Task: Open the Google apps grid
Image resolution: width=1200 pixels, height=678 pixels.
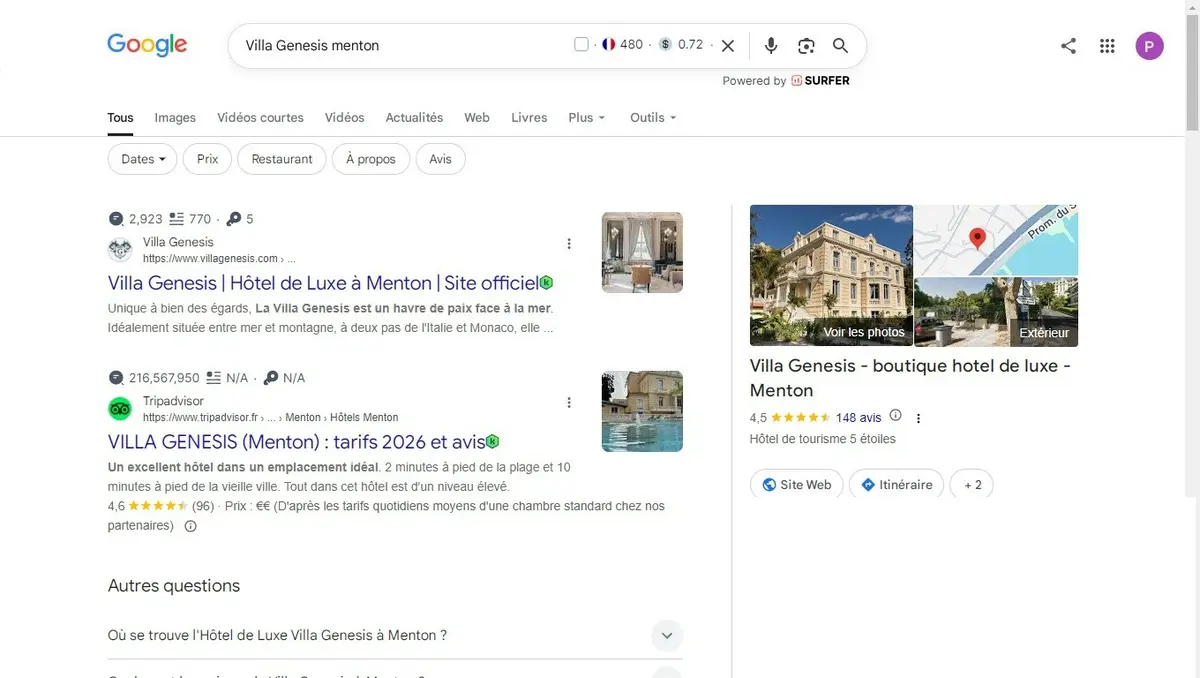Action: [x=1107, y=46]
